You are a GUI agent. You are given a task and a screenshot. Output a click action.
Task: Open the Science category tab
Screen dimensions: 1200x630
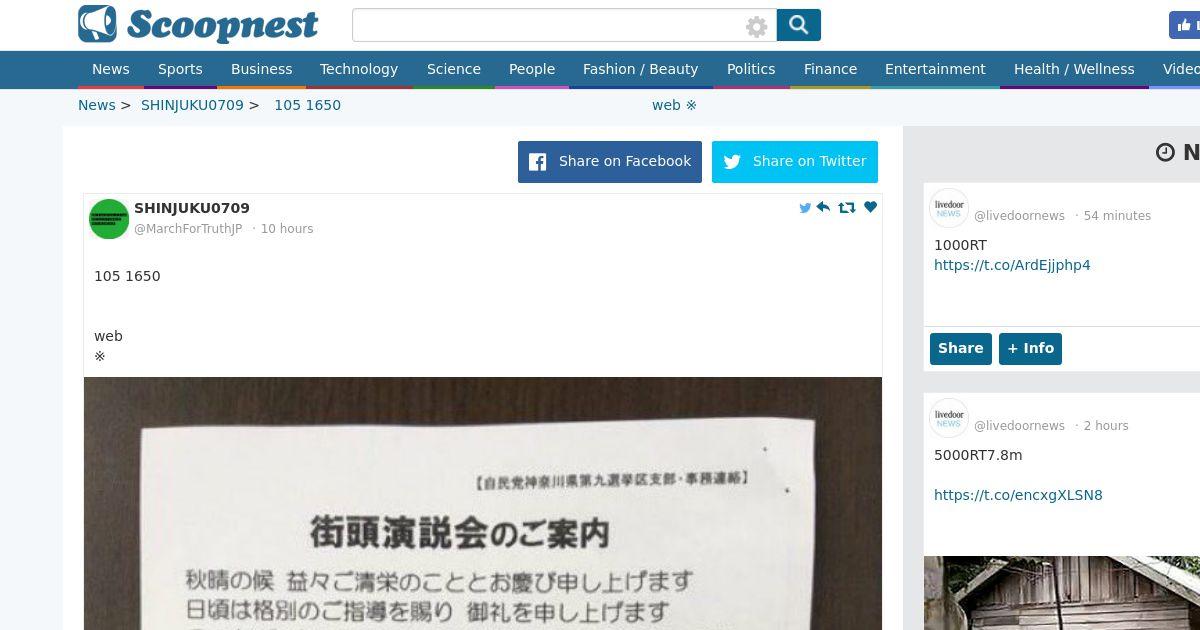[454, 69]
